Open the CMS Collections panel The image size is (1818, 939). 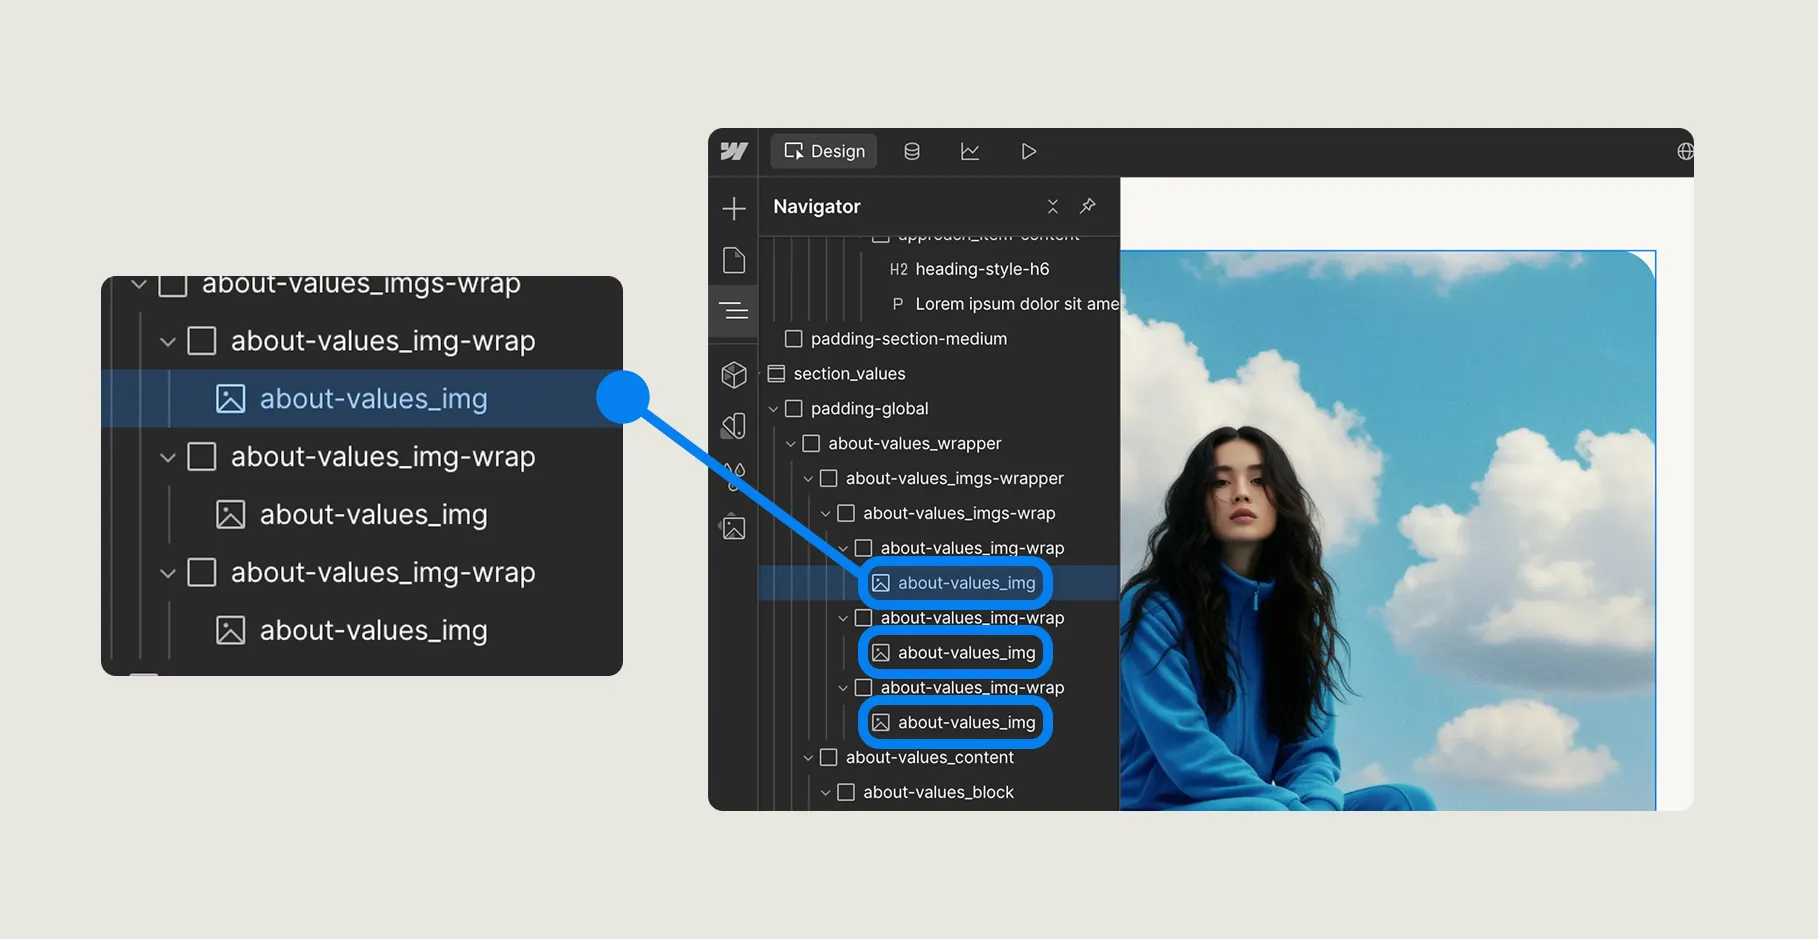911,151
